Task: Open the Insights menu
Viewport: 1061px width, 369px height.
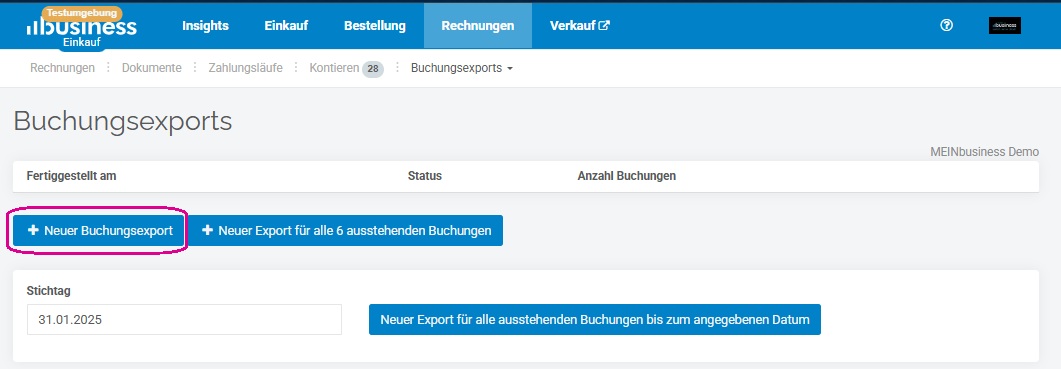Action: point(206,26)
